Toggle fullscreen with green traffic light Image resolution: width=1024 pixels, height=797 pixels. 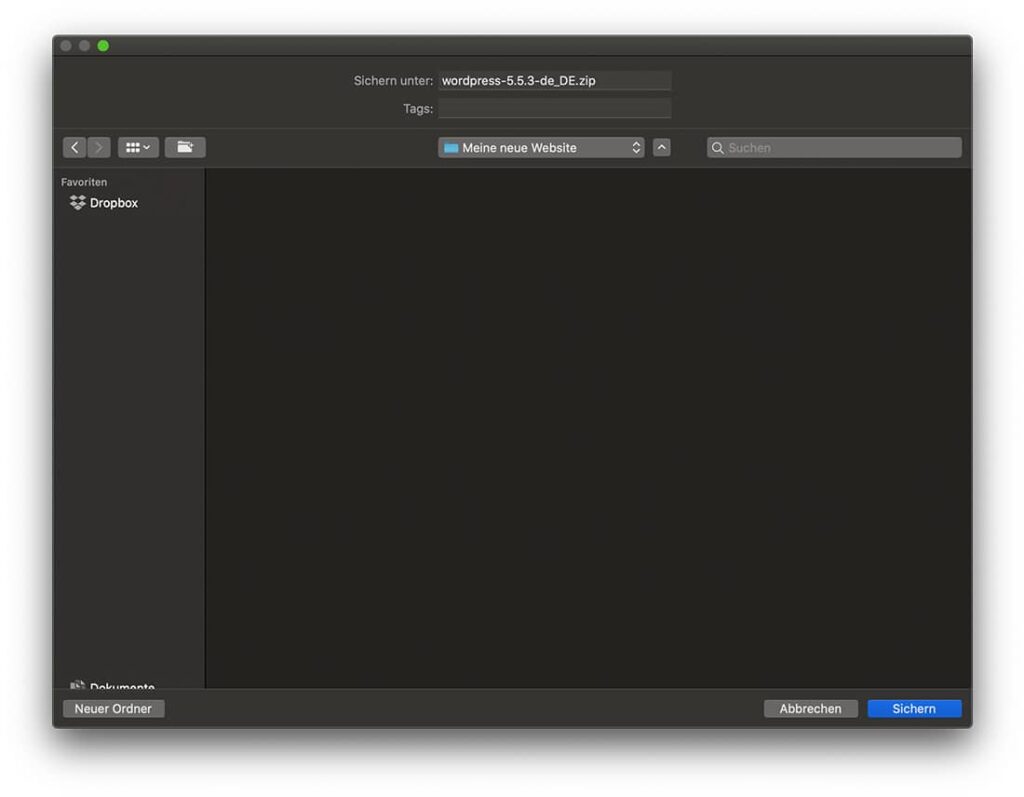coord(102,45)
